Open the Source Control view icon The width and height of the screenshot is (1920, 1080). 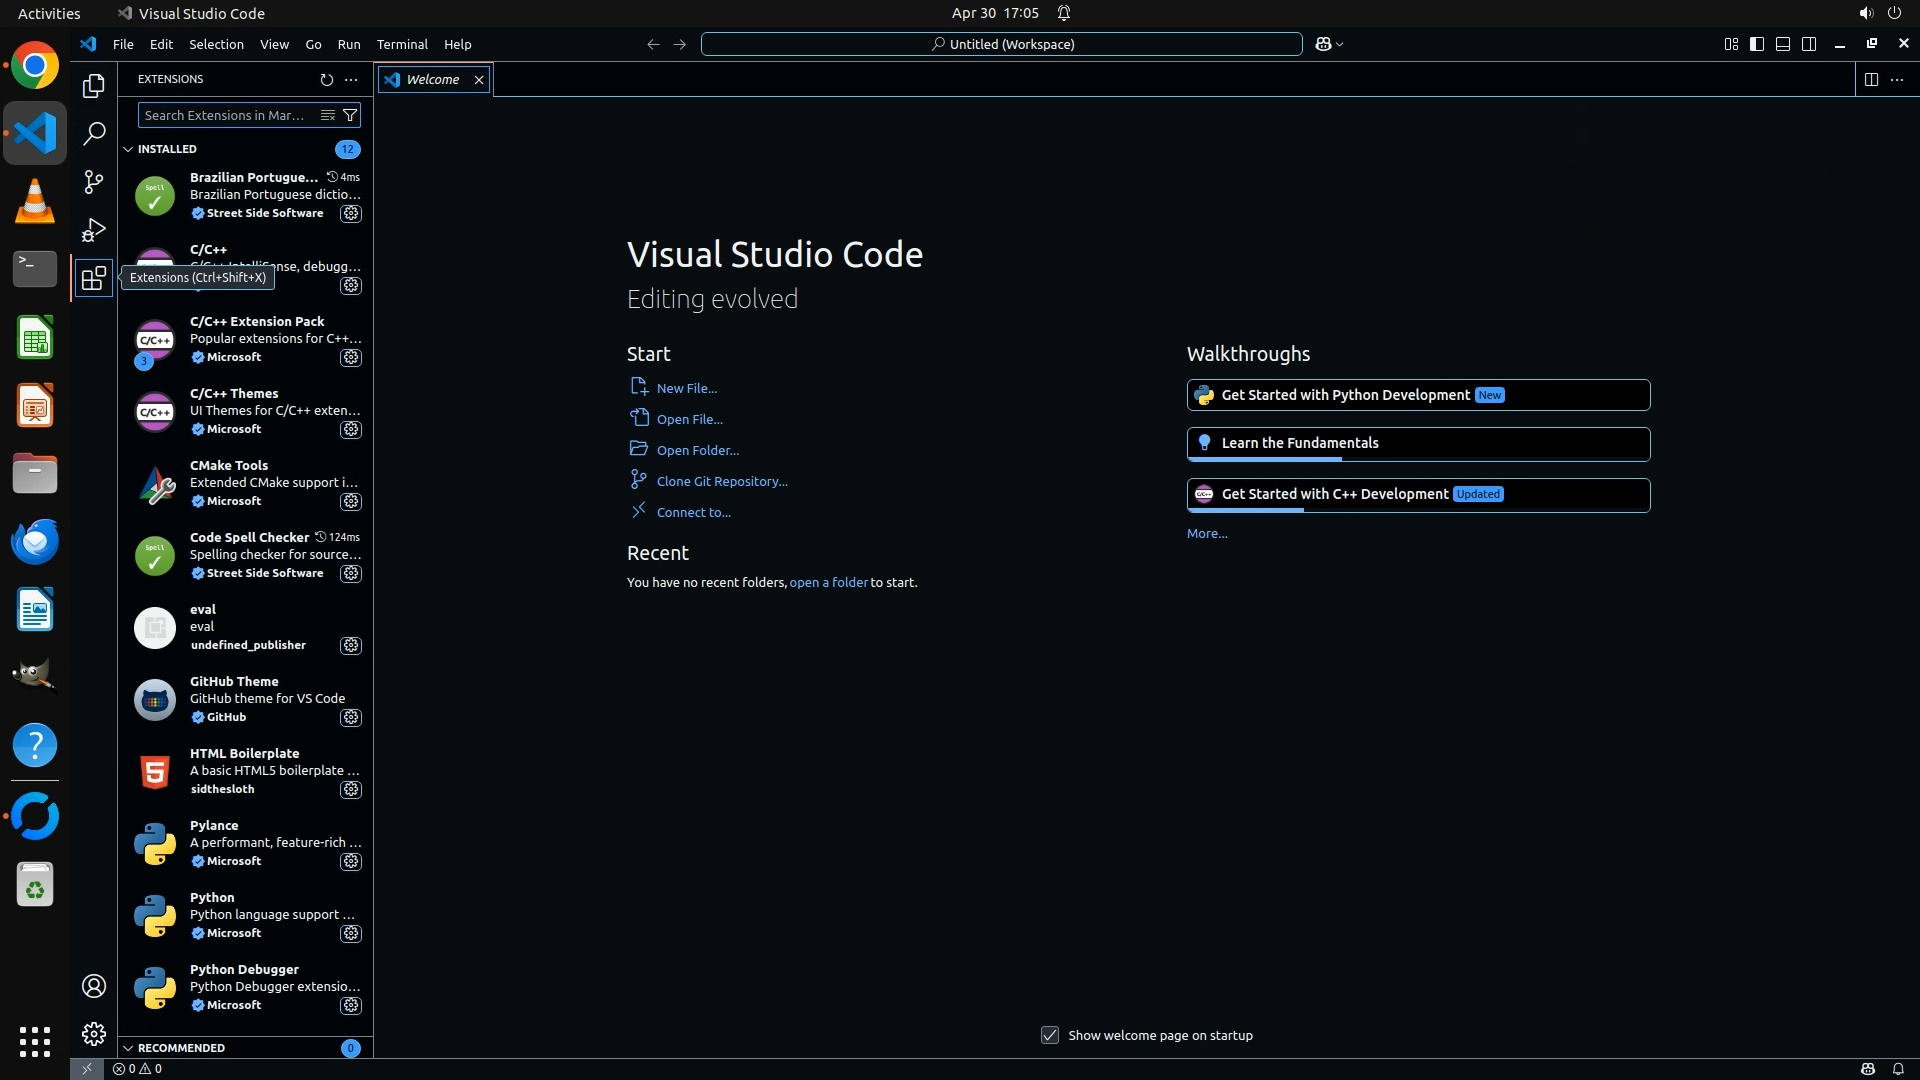point(93,181)
